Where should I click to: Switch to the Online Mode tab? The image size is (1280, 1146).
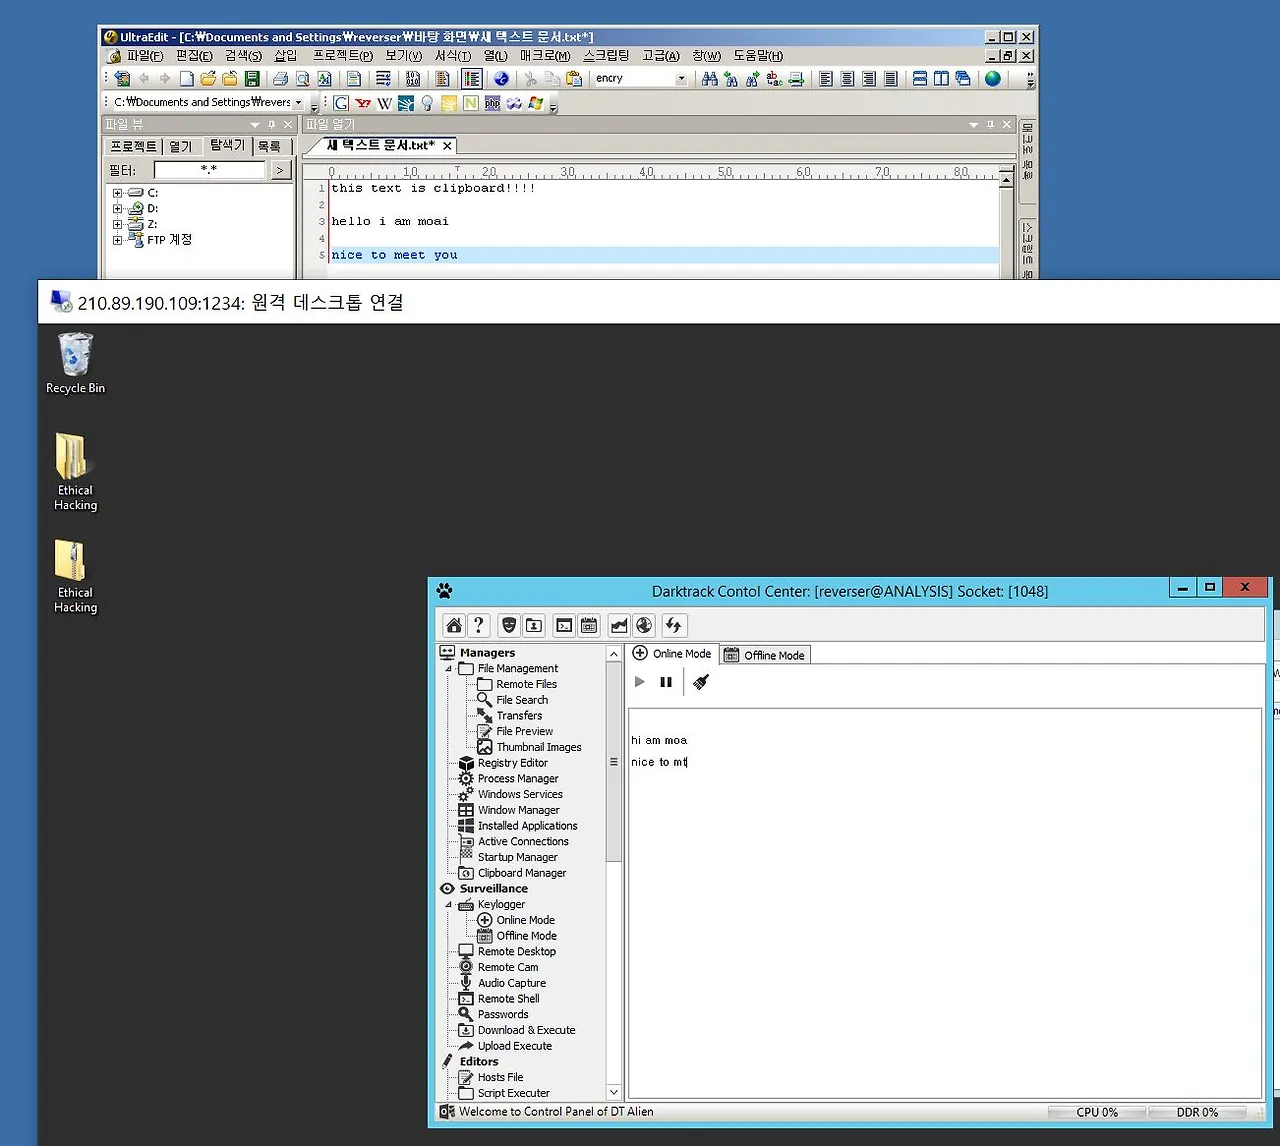point(672,654)
